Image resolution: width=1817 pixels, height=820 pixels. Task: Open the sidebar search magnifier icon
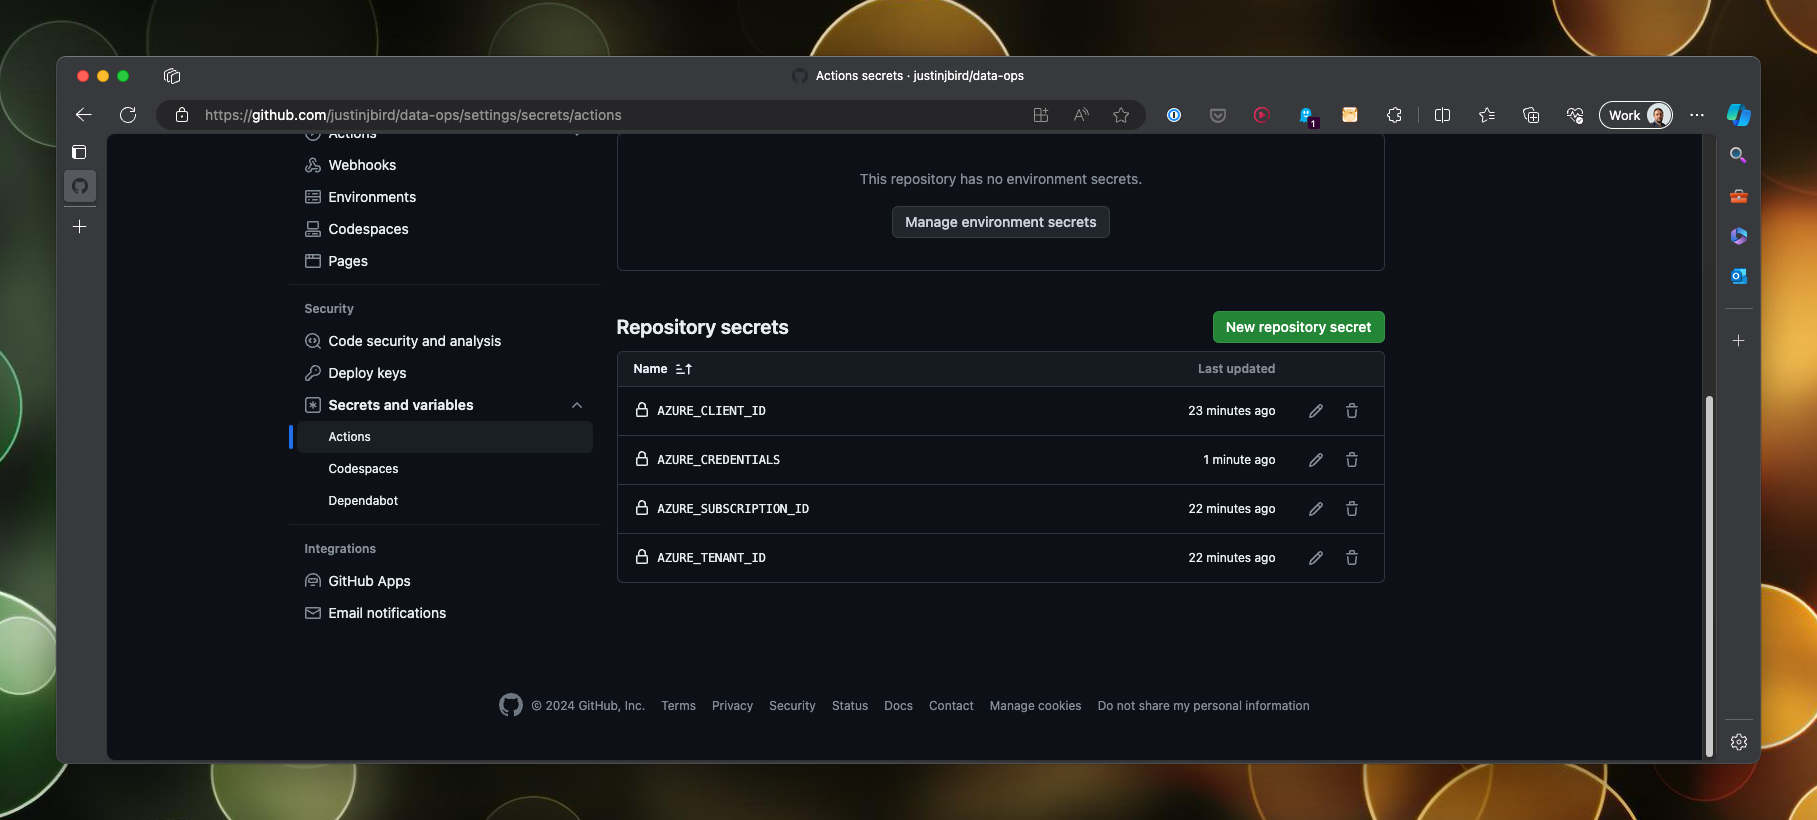coord(1739,155)
